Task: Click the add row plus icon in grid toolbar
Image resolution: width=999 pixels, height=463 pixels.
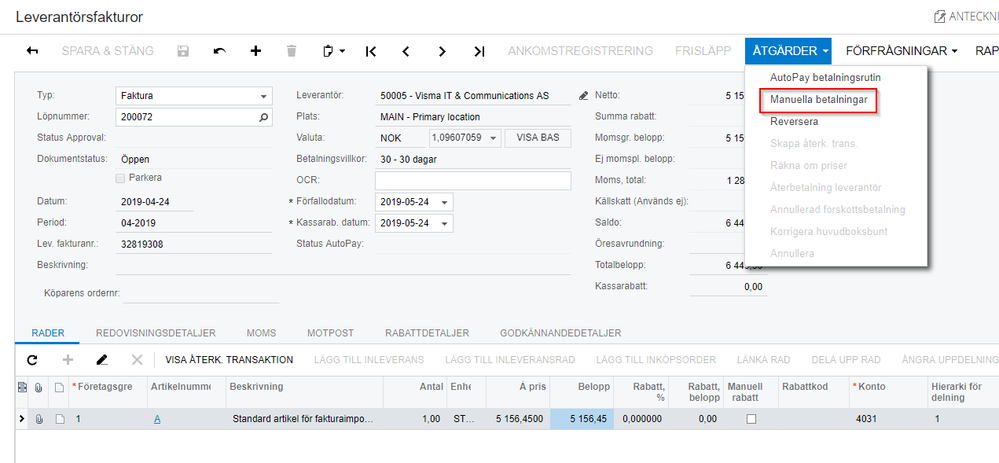Action: point(68,360)
